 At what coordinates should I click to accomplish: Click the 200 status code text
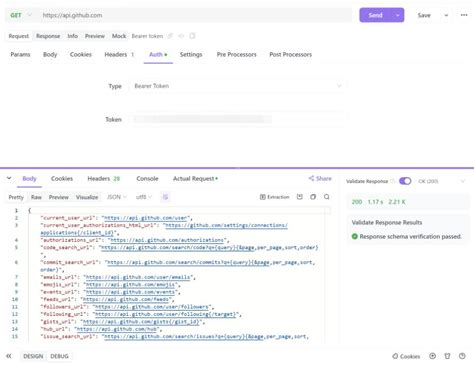pos(357,202)
